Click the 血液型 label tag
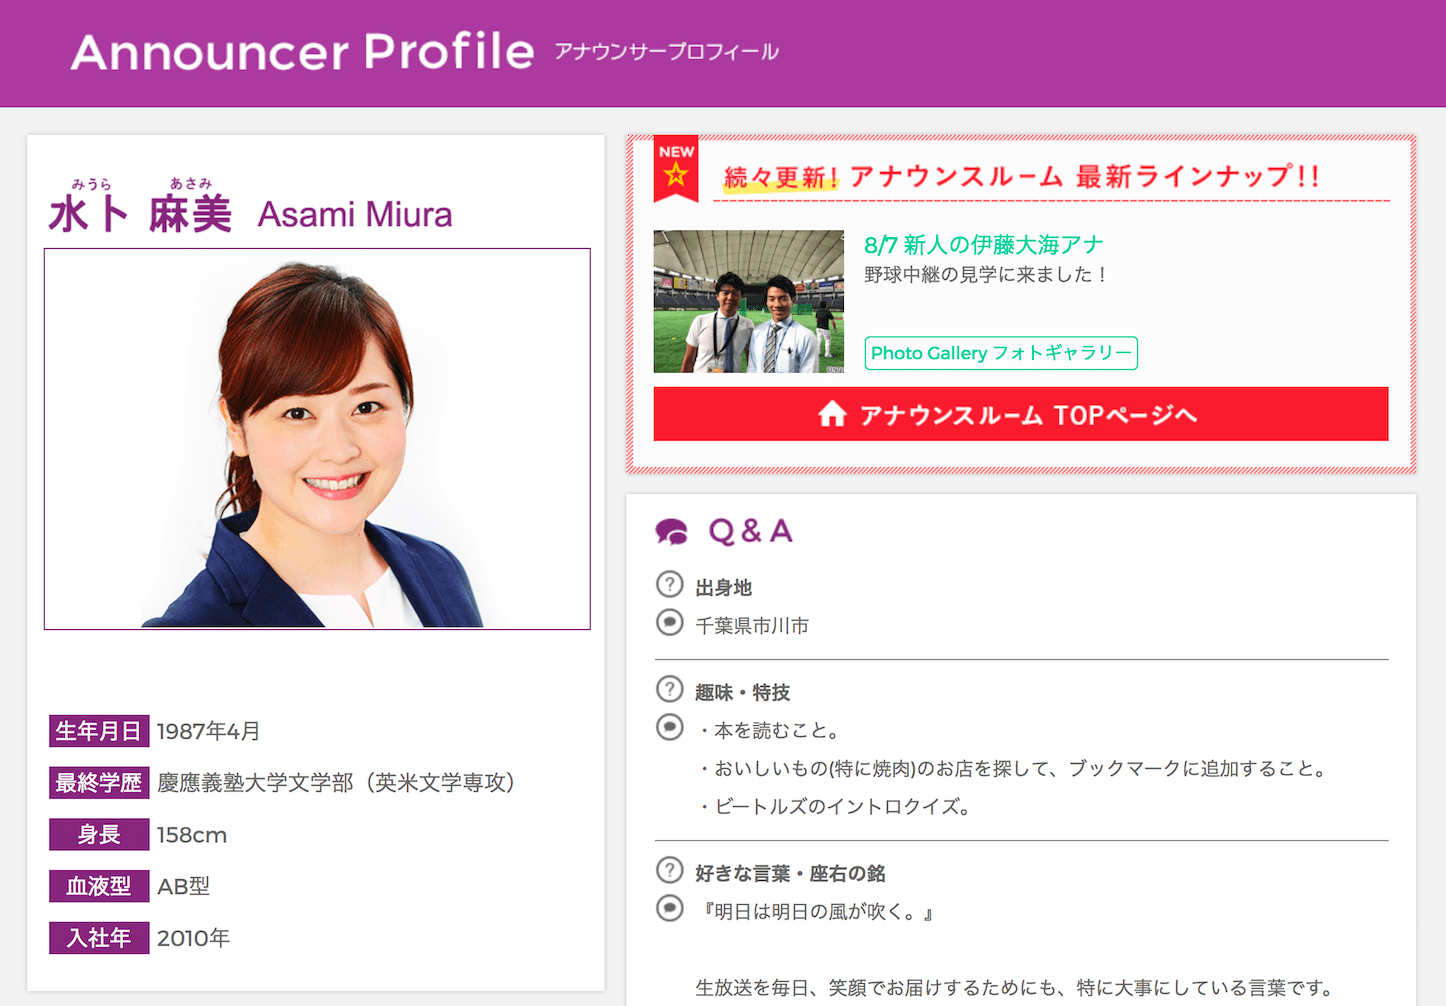 [x=99, y=886]
